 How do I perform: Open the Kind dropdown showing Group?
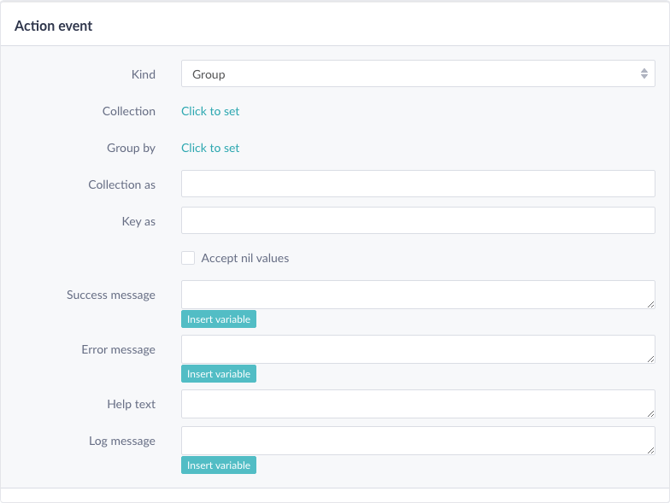coord(418,74)
